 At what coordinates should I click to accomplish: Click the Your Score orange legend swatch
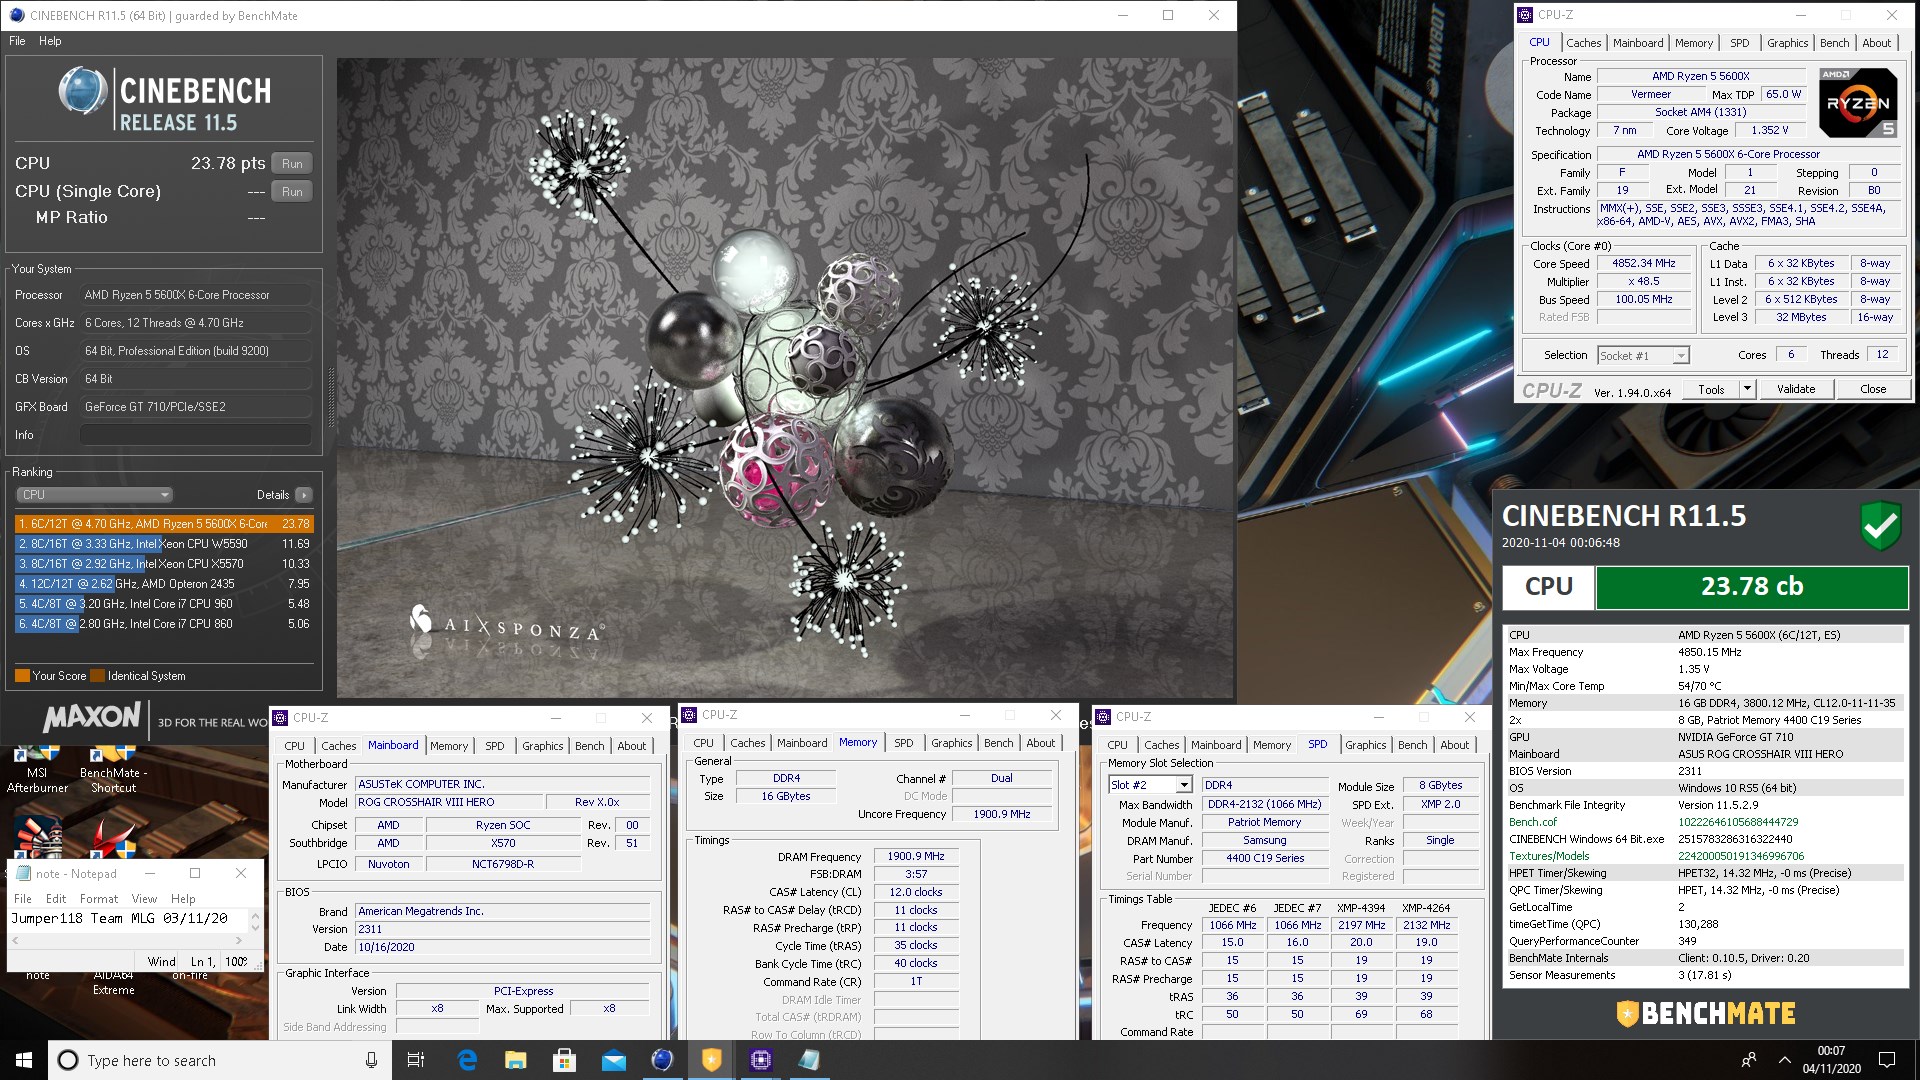coord(22,676)
